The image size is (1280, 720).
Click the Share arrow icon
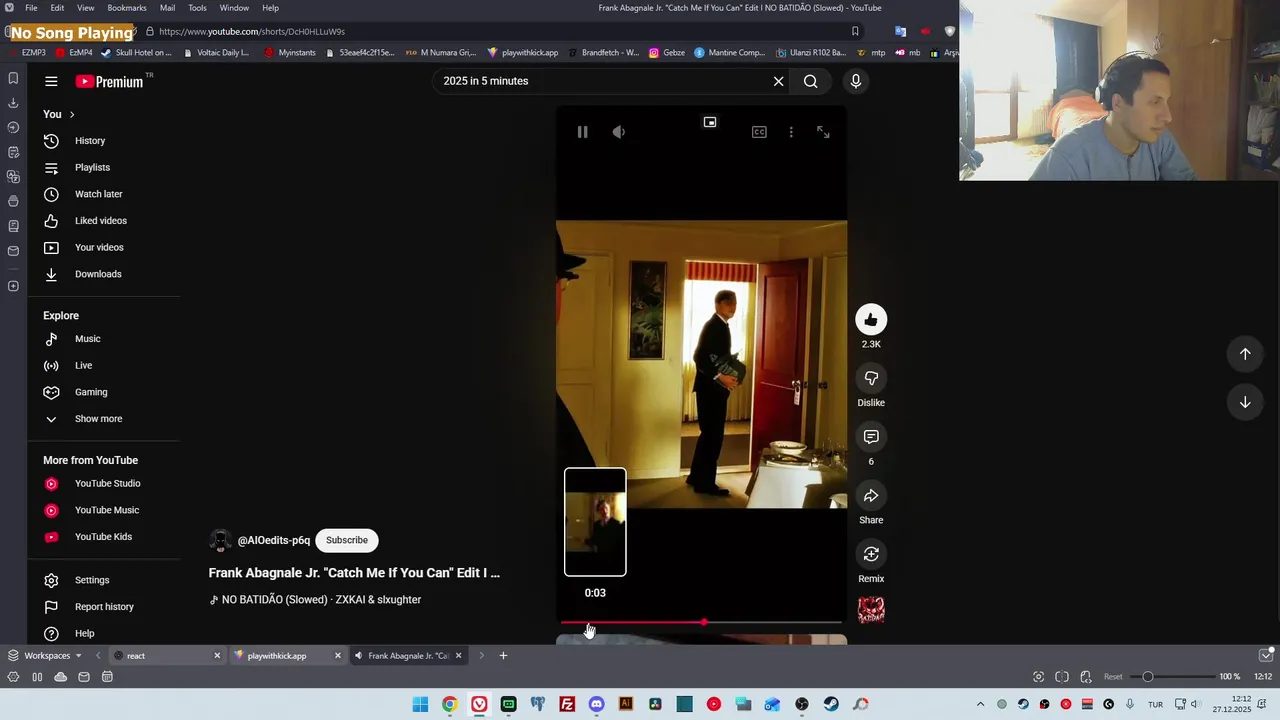click(871, 496)
